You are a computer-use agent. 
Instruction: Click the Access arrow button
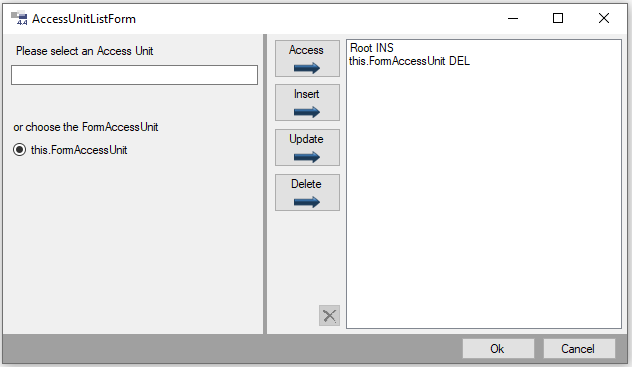tap(307, 58)
